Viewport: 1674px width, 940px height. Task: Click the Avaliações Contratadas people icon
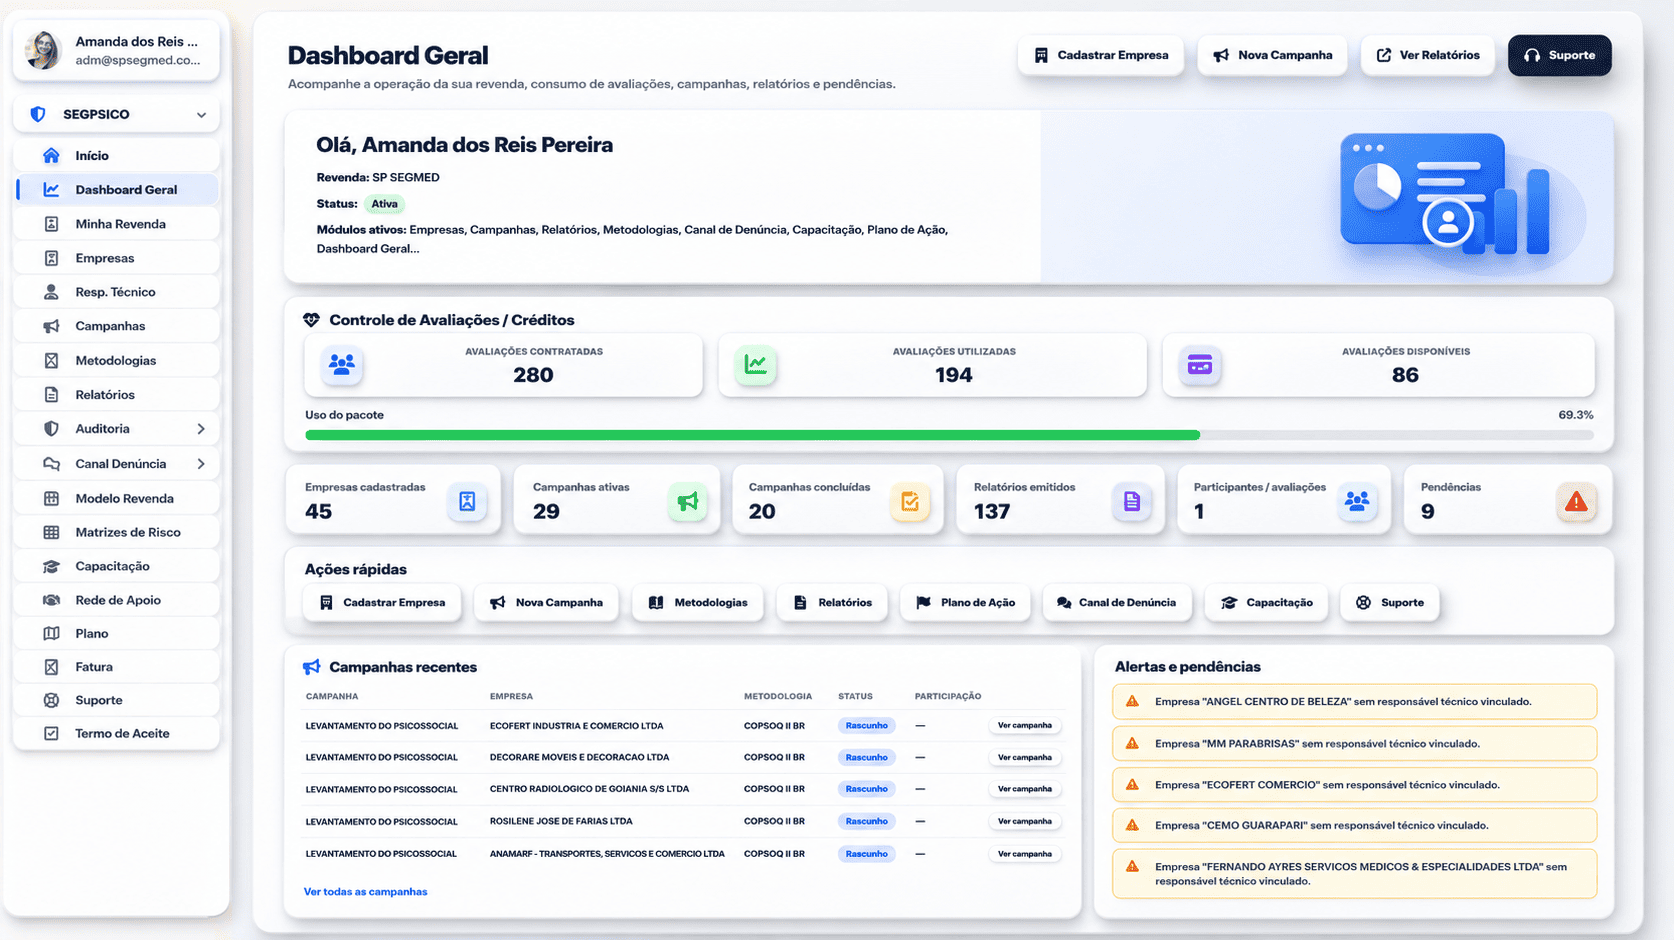[342, 365]
